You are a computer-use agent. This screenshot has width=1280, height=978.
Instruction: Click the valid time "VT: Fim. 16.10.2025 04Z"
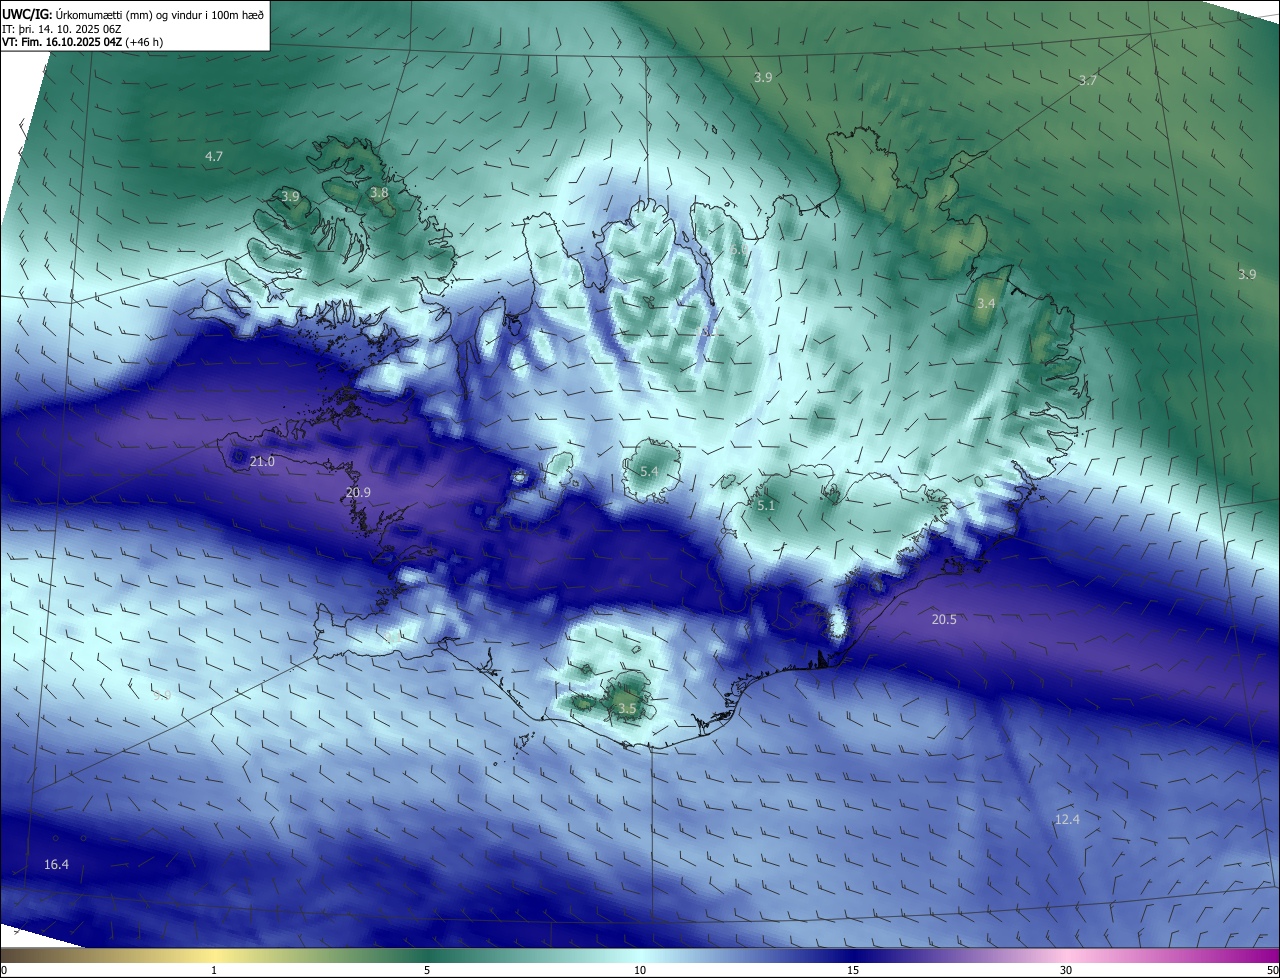pyautogui.click(x=64, y=42)
